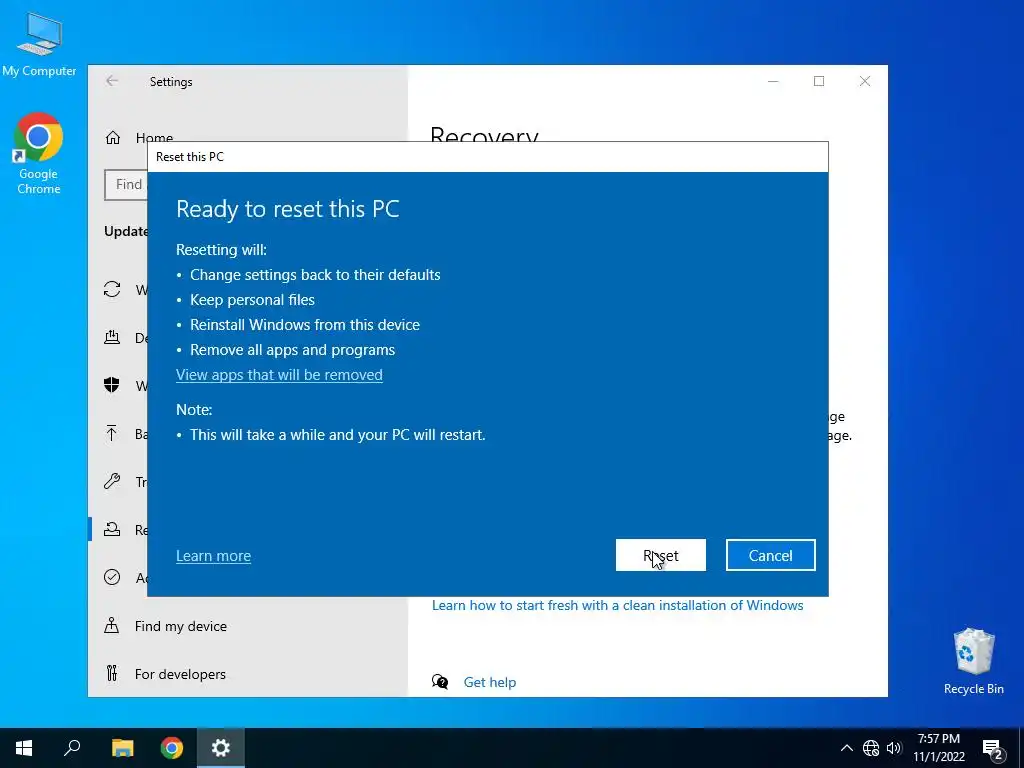This screenshot has height=768, width=1024.
Task: Open Get help link in Settings
Action: [490, 682]
